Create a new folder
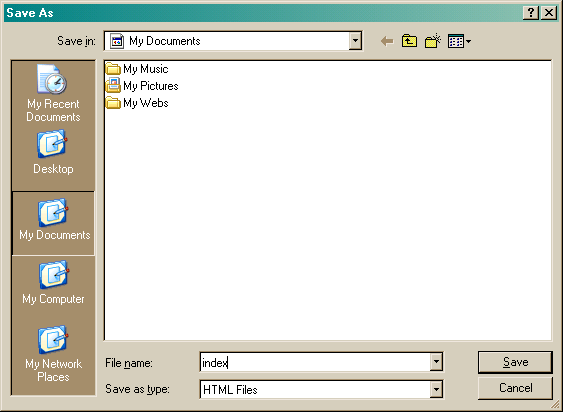The image size is (563, 412). pyautogui.click(x=432, y=41)
